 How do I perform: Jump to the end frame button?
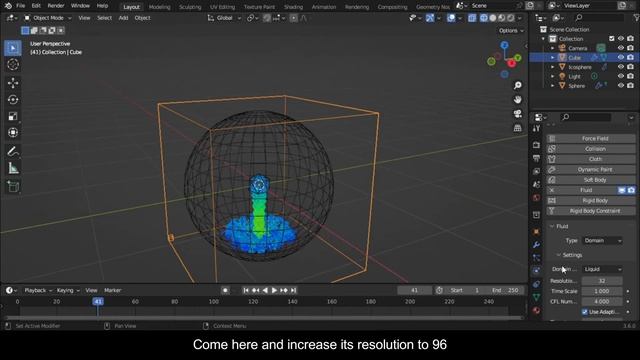coord(293,290)
